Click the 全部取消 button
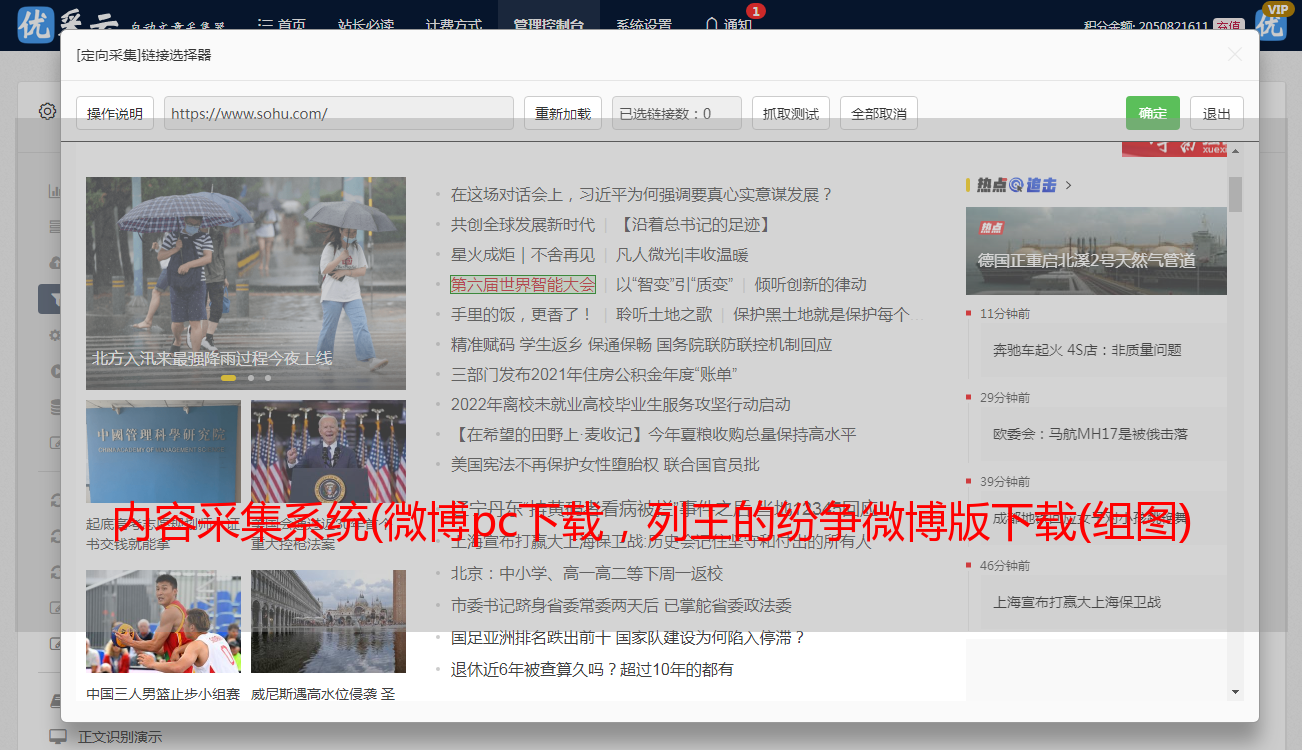The width and height of the screenshot is (1302, 750). pos(879,113)
